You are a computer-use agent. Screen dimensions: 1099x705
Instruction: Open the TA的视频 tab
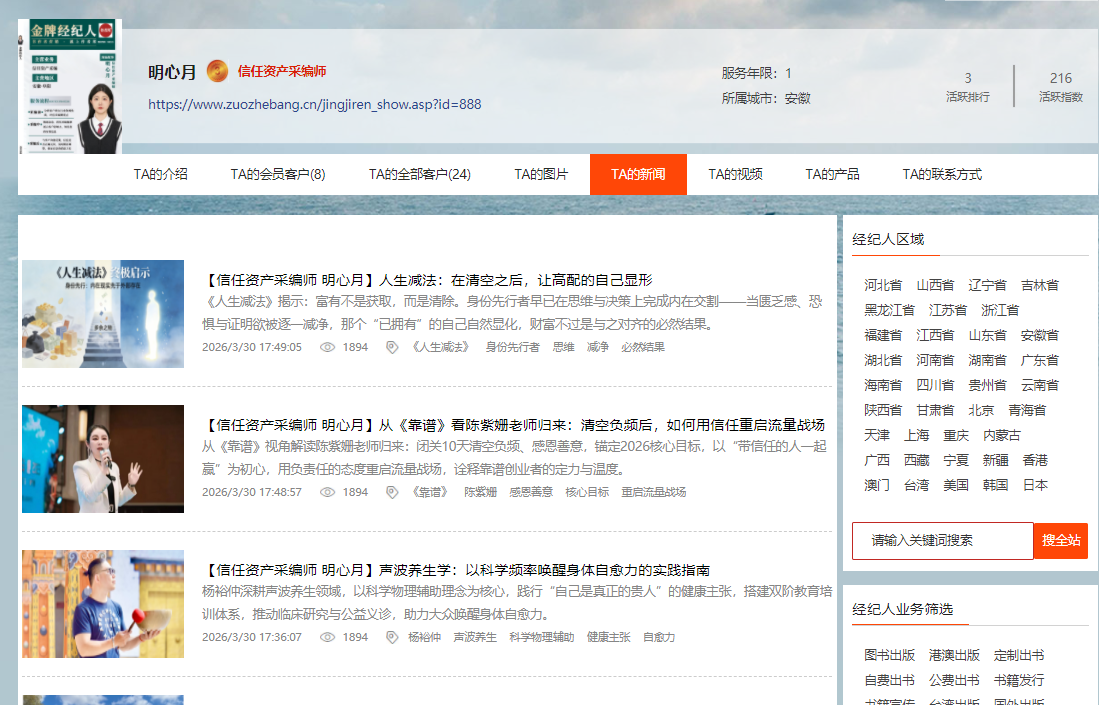pos(735,174)
